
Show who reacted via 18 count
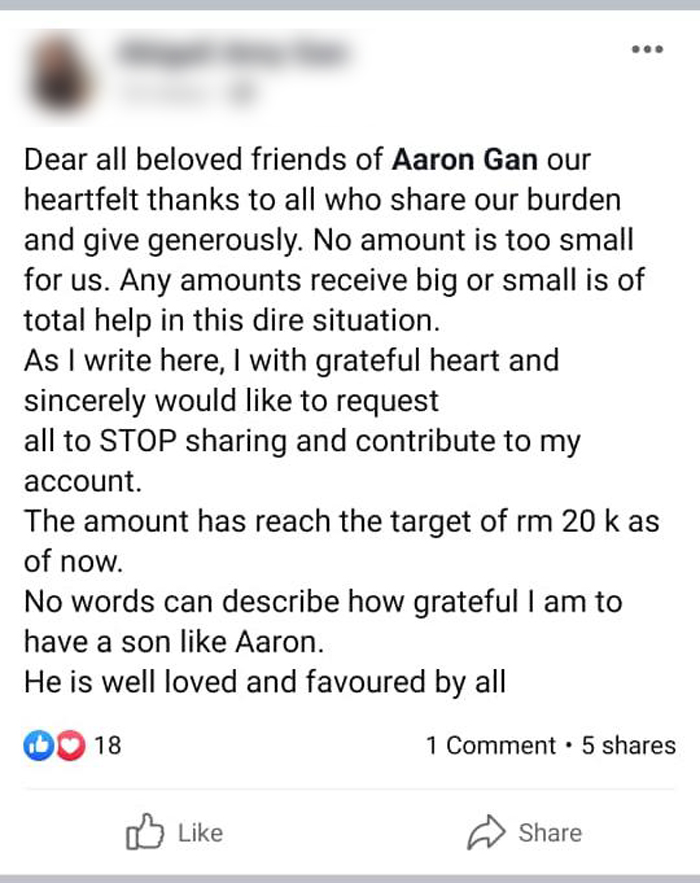click(x=108, y=745)
